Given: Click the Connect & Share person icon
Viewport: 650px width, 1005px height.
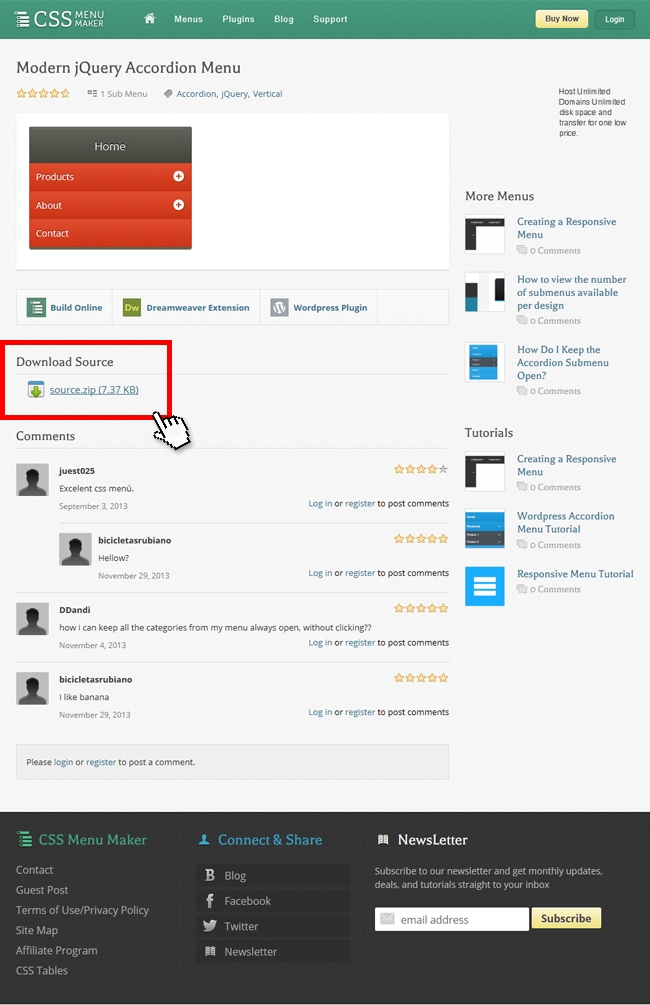Looking at the screenshot, I should [x=204, y=839].
